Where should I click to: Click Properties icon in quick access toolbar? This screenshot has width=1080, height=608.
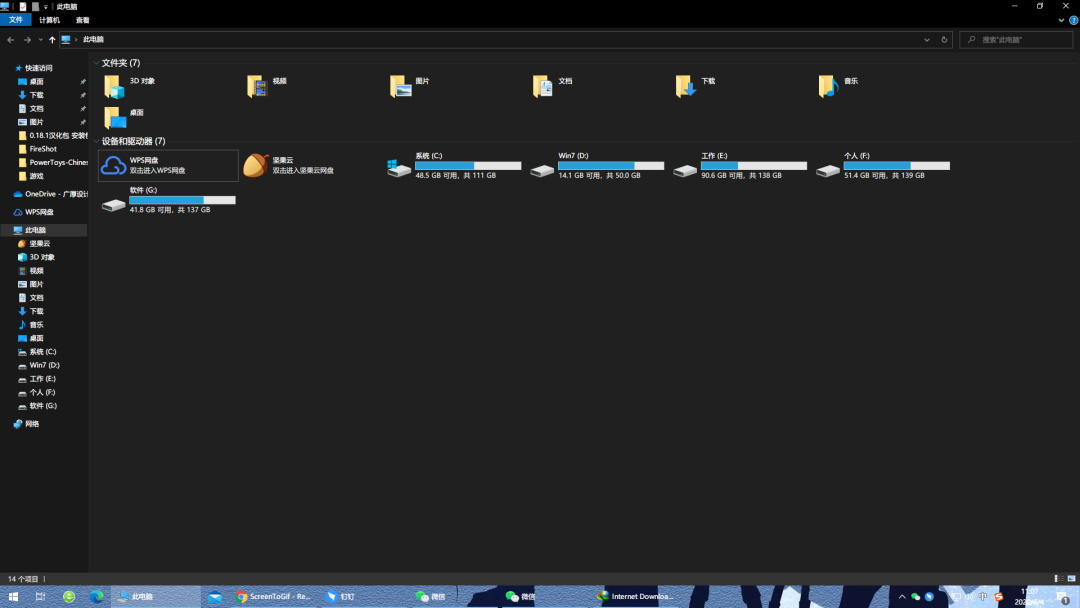click(x=23, y=6)
